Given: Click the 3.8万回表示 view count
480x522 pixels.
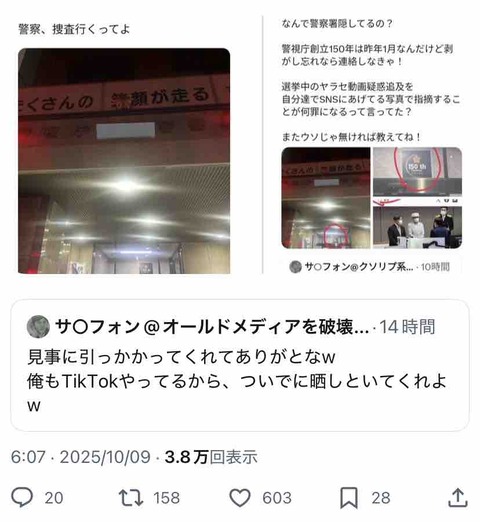Looking at the screenshot, I should pos(211,457).
